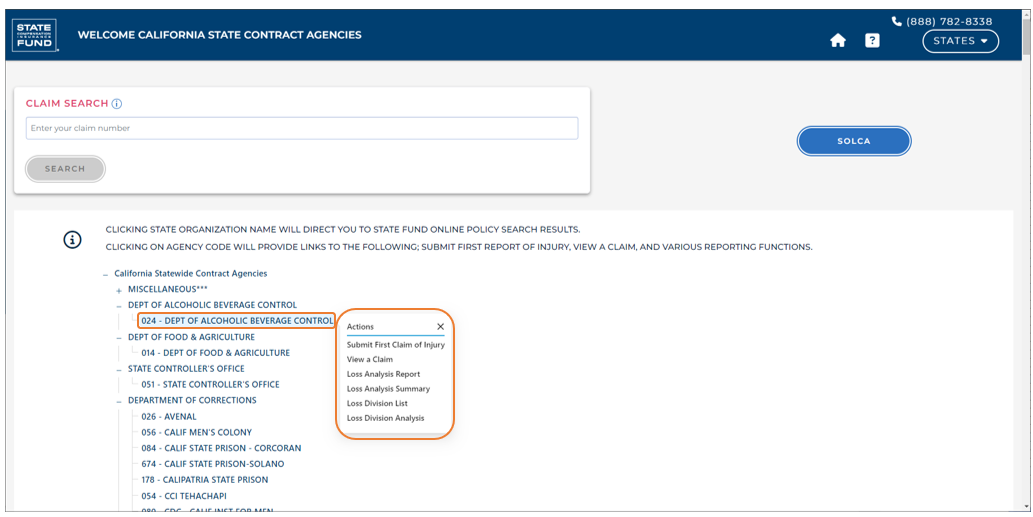Open the help question mark icon
Screen dimensions: 1033x517
pyautogui.click(x=872, y=41)
